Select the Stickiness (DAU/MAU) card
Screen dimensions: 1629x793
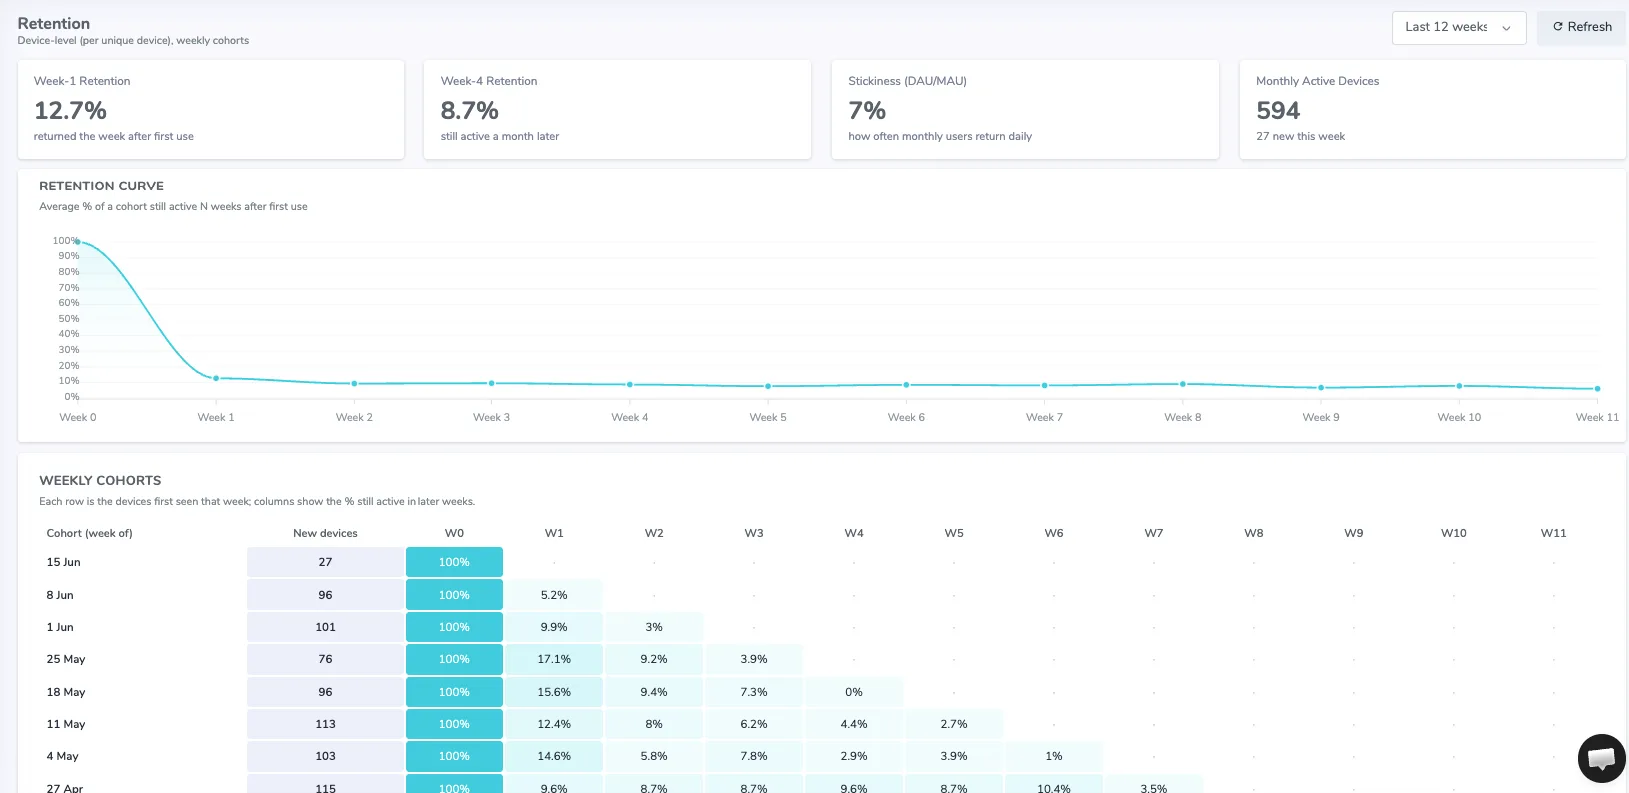1025,109
